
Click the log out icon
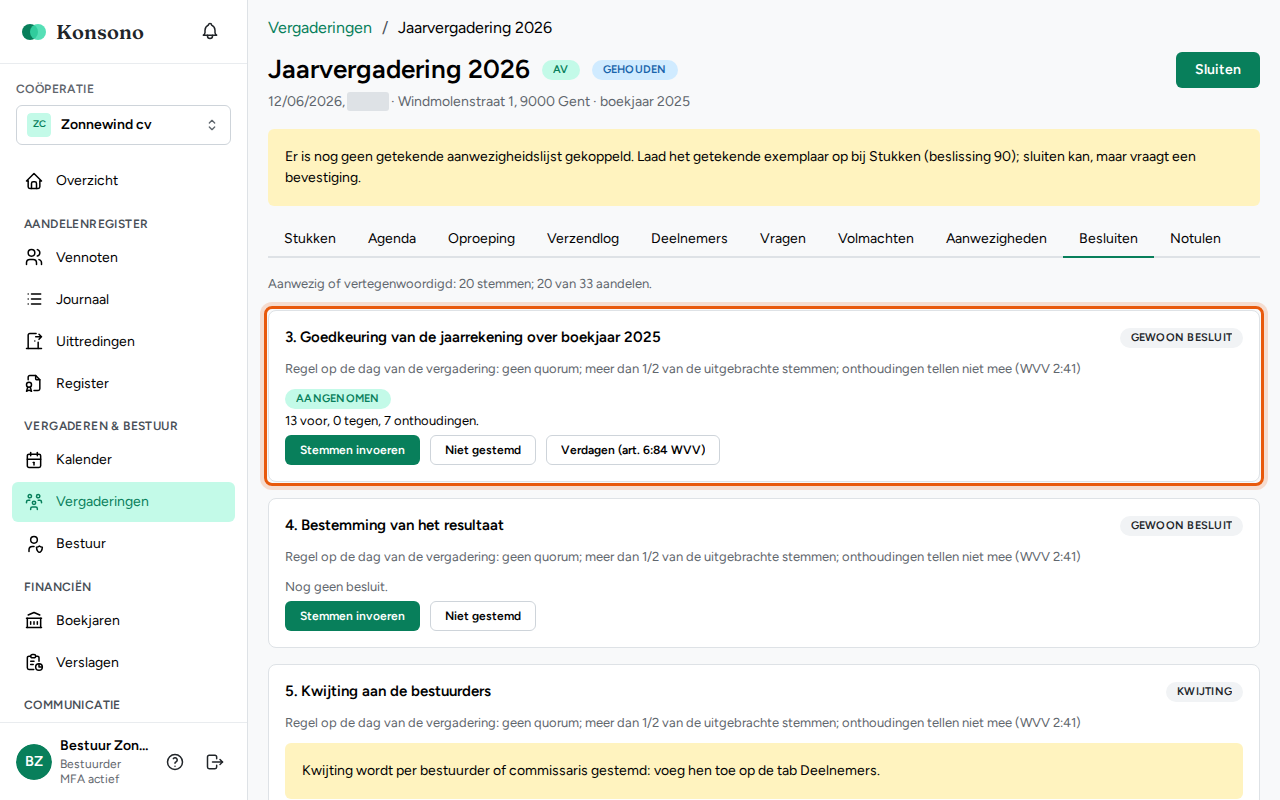[x=214, y=762]
